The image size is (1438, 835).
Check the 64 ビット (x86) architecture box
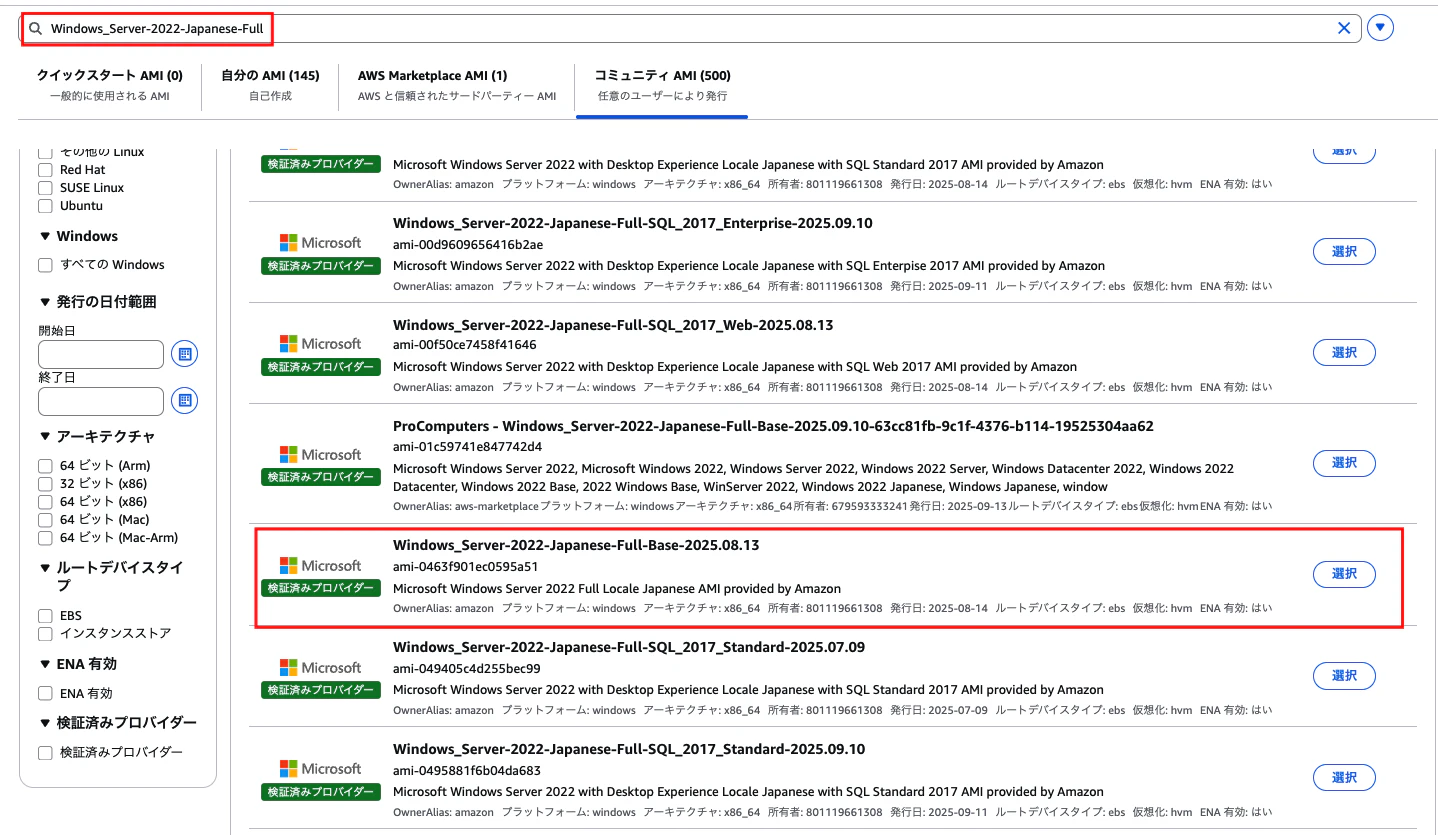tap(45, 502)
